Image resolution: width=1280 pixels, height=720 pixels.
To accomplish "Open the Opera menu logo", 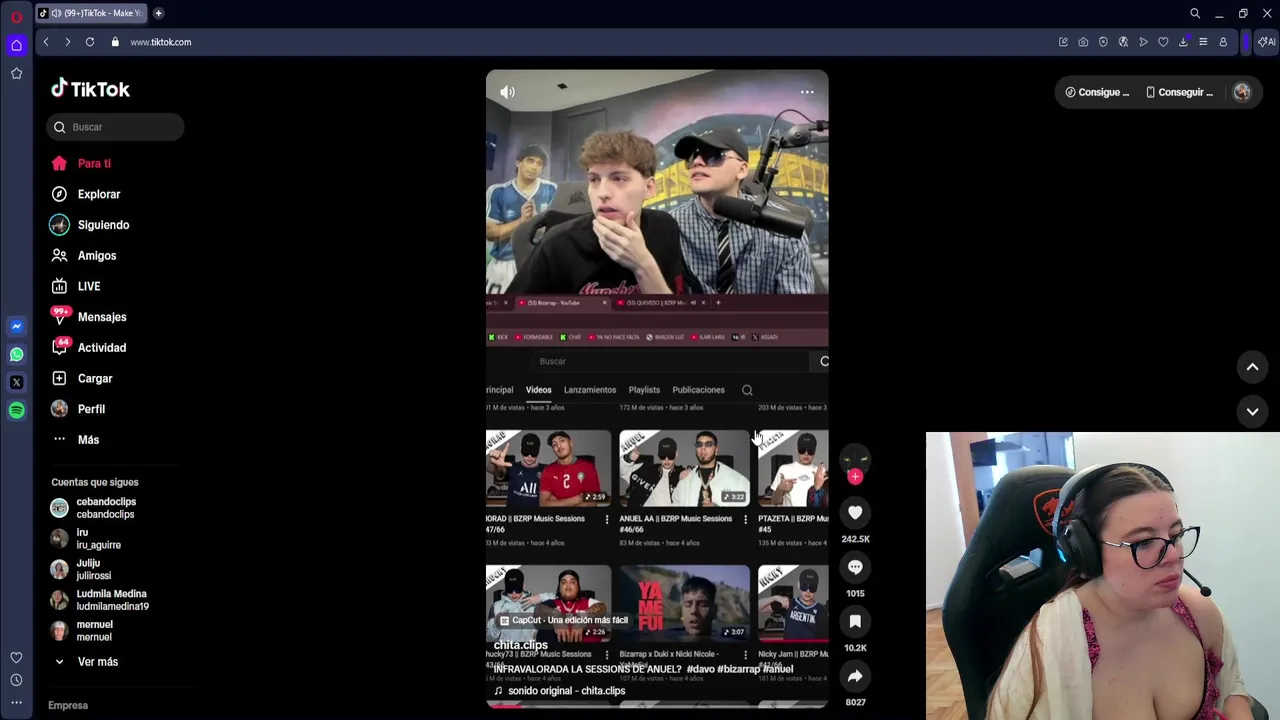I will (x=16, y=16).
